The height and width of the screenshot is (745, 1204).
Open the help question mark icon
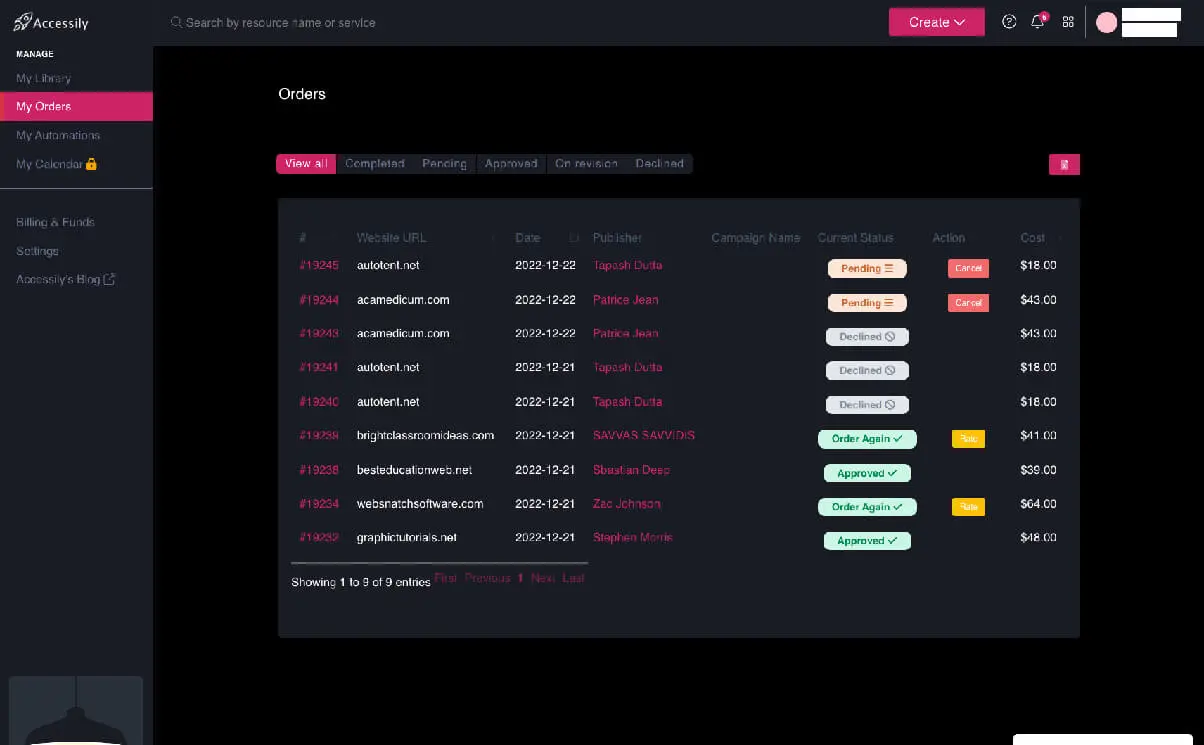(x=1009, y=22)
